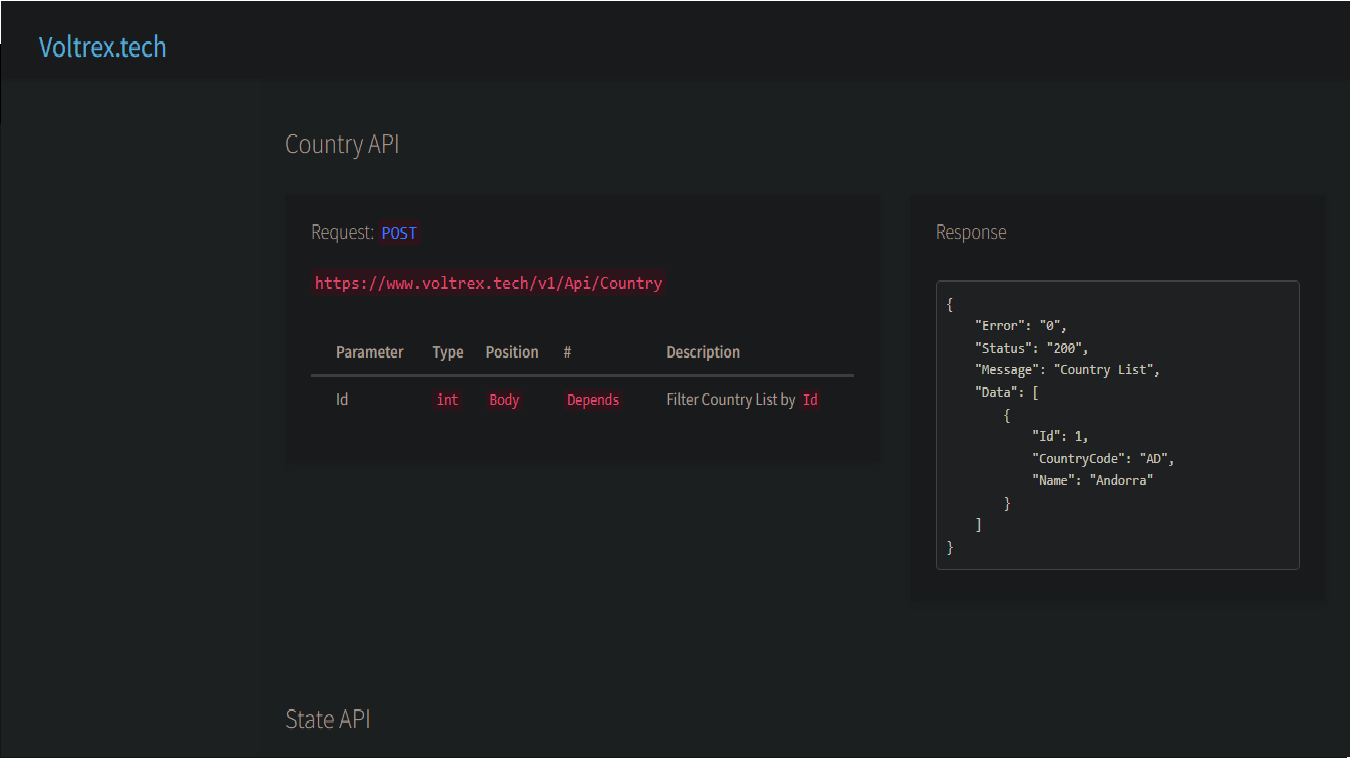
Task: Click the Filter Country List by description
Action: point(731,400)
